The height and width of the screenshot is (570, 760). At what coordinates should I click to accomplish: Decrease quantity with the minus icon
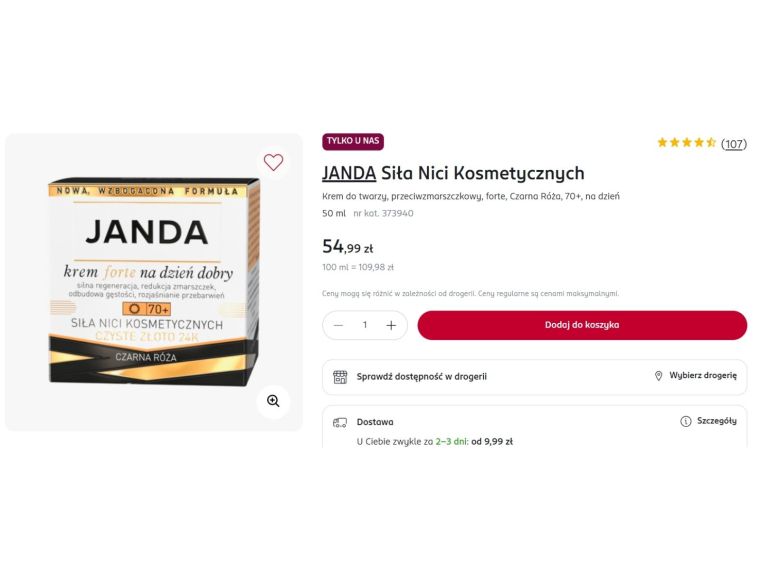pyautogui.click(x=339, y=325)
